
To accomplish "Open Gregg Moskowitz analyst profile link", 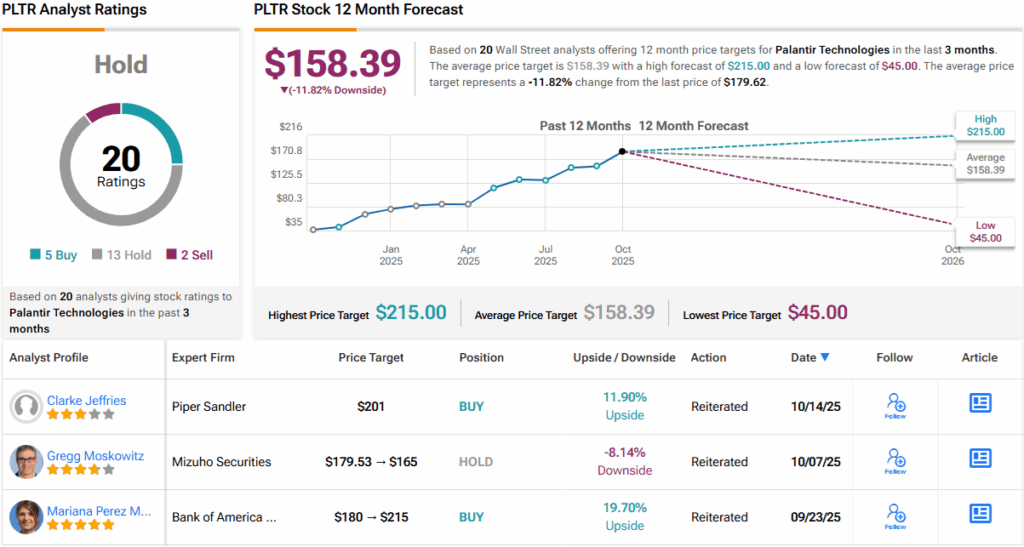I will (93, 455).
